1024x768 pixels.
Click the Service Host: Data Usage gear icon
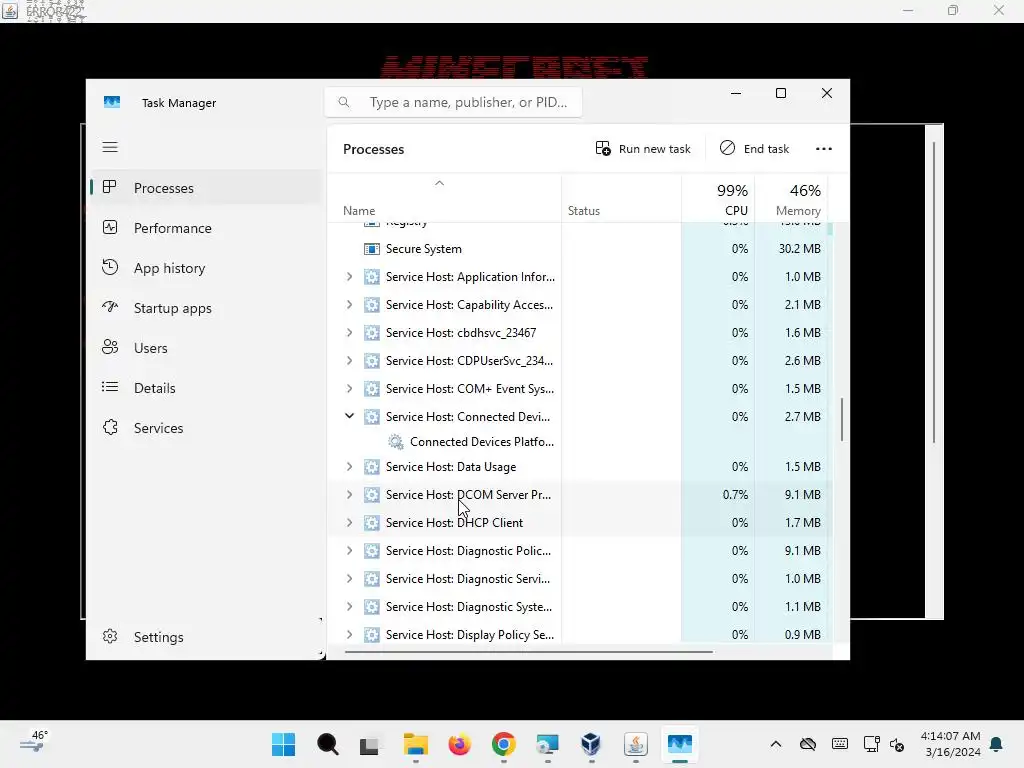tap(372, 467)
